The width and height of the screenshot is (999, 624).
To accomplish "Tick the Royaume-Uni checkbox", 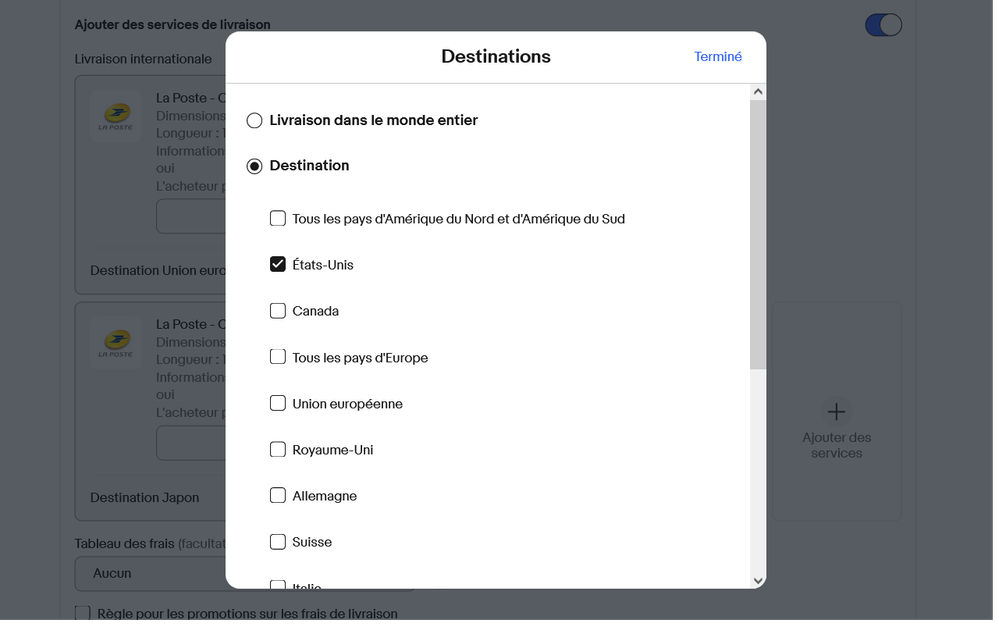I will click(279, 451).
